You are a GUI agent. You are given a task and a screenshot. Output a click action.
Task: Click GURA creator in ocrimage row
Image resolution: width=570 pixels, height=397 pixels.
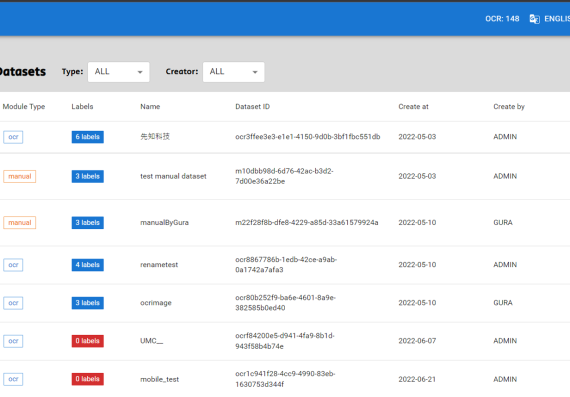[503, 303]
